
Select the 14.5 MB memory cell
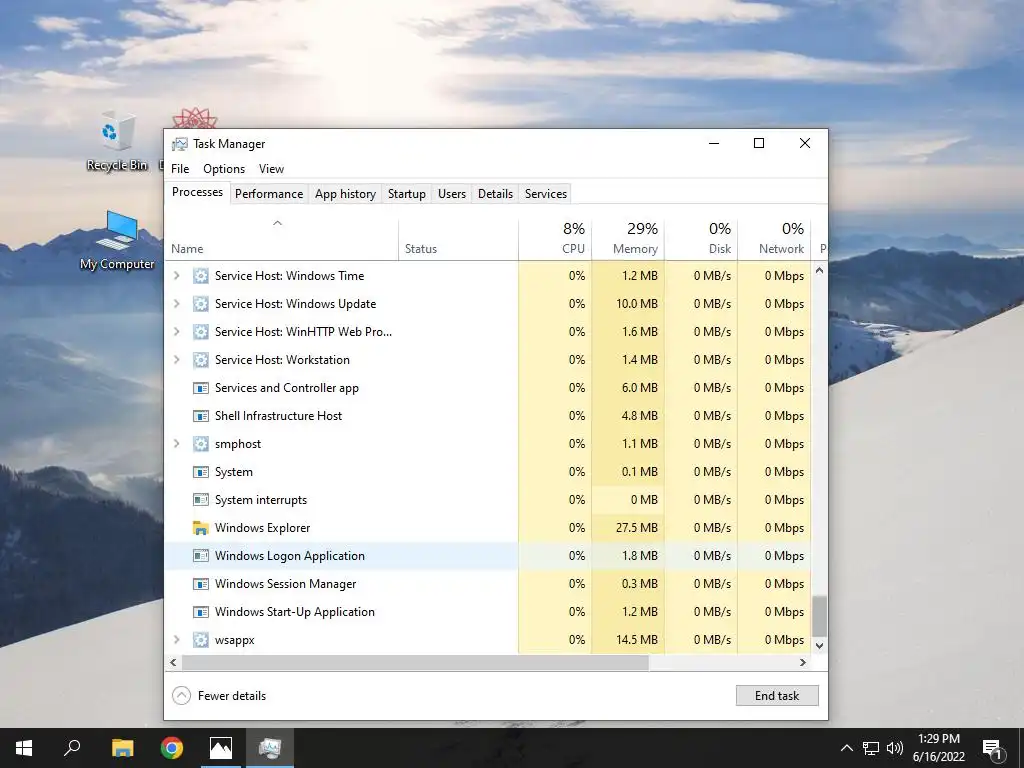[628, 640]
